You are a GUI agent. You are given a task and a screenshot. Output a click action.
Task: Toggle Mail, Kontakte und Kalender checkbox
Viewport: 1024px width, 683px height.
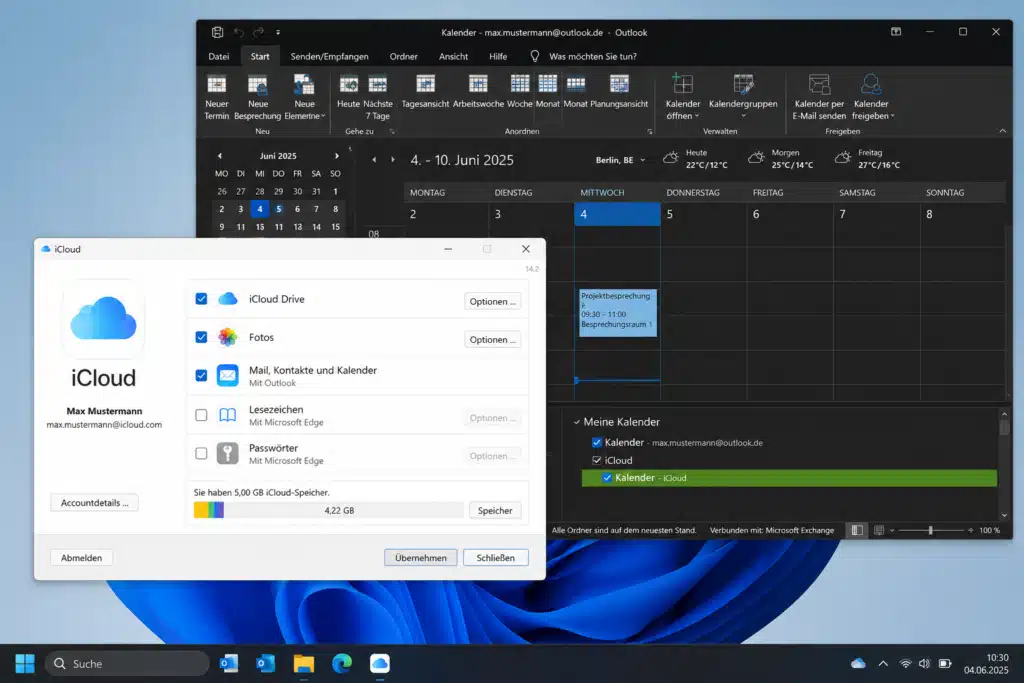pos(201,375)
